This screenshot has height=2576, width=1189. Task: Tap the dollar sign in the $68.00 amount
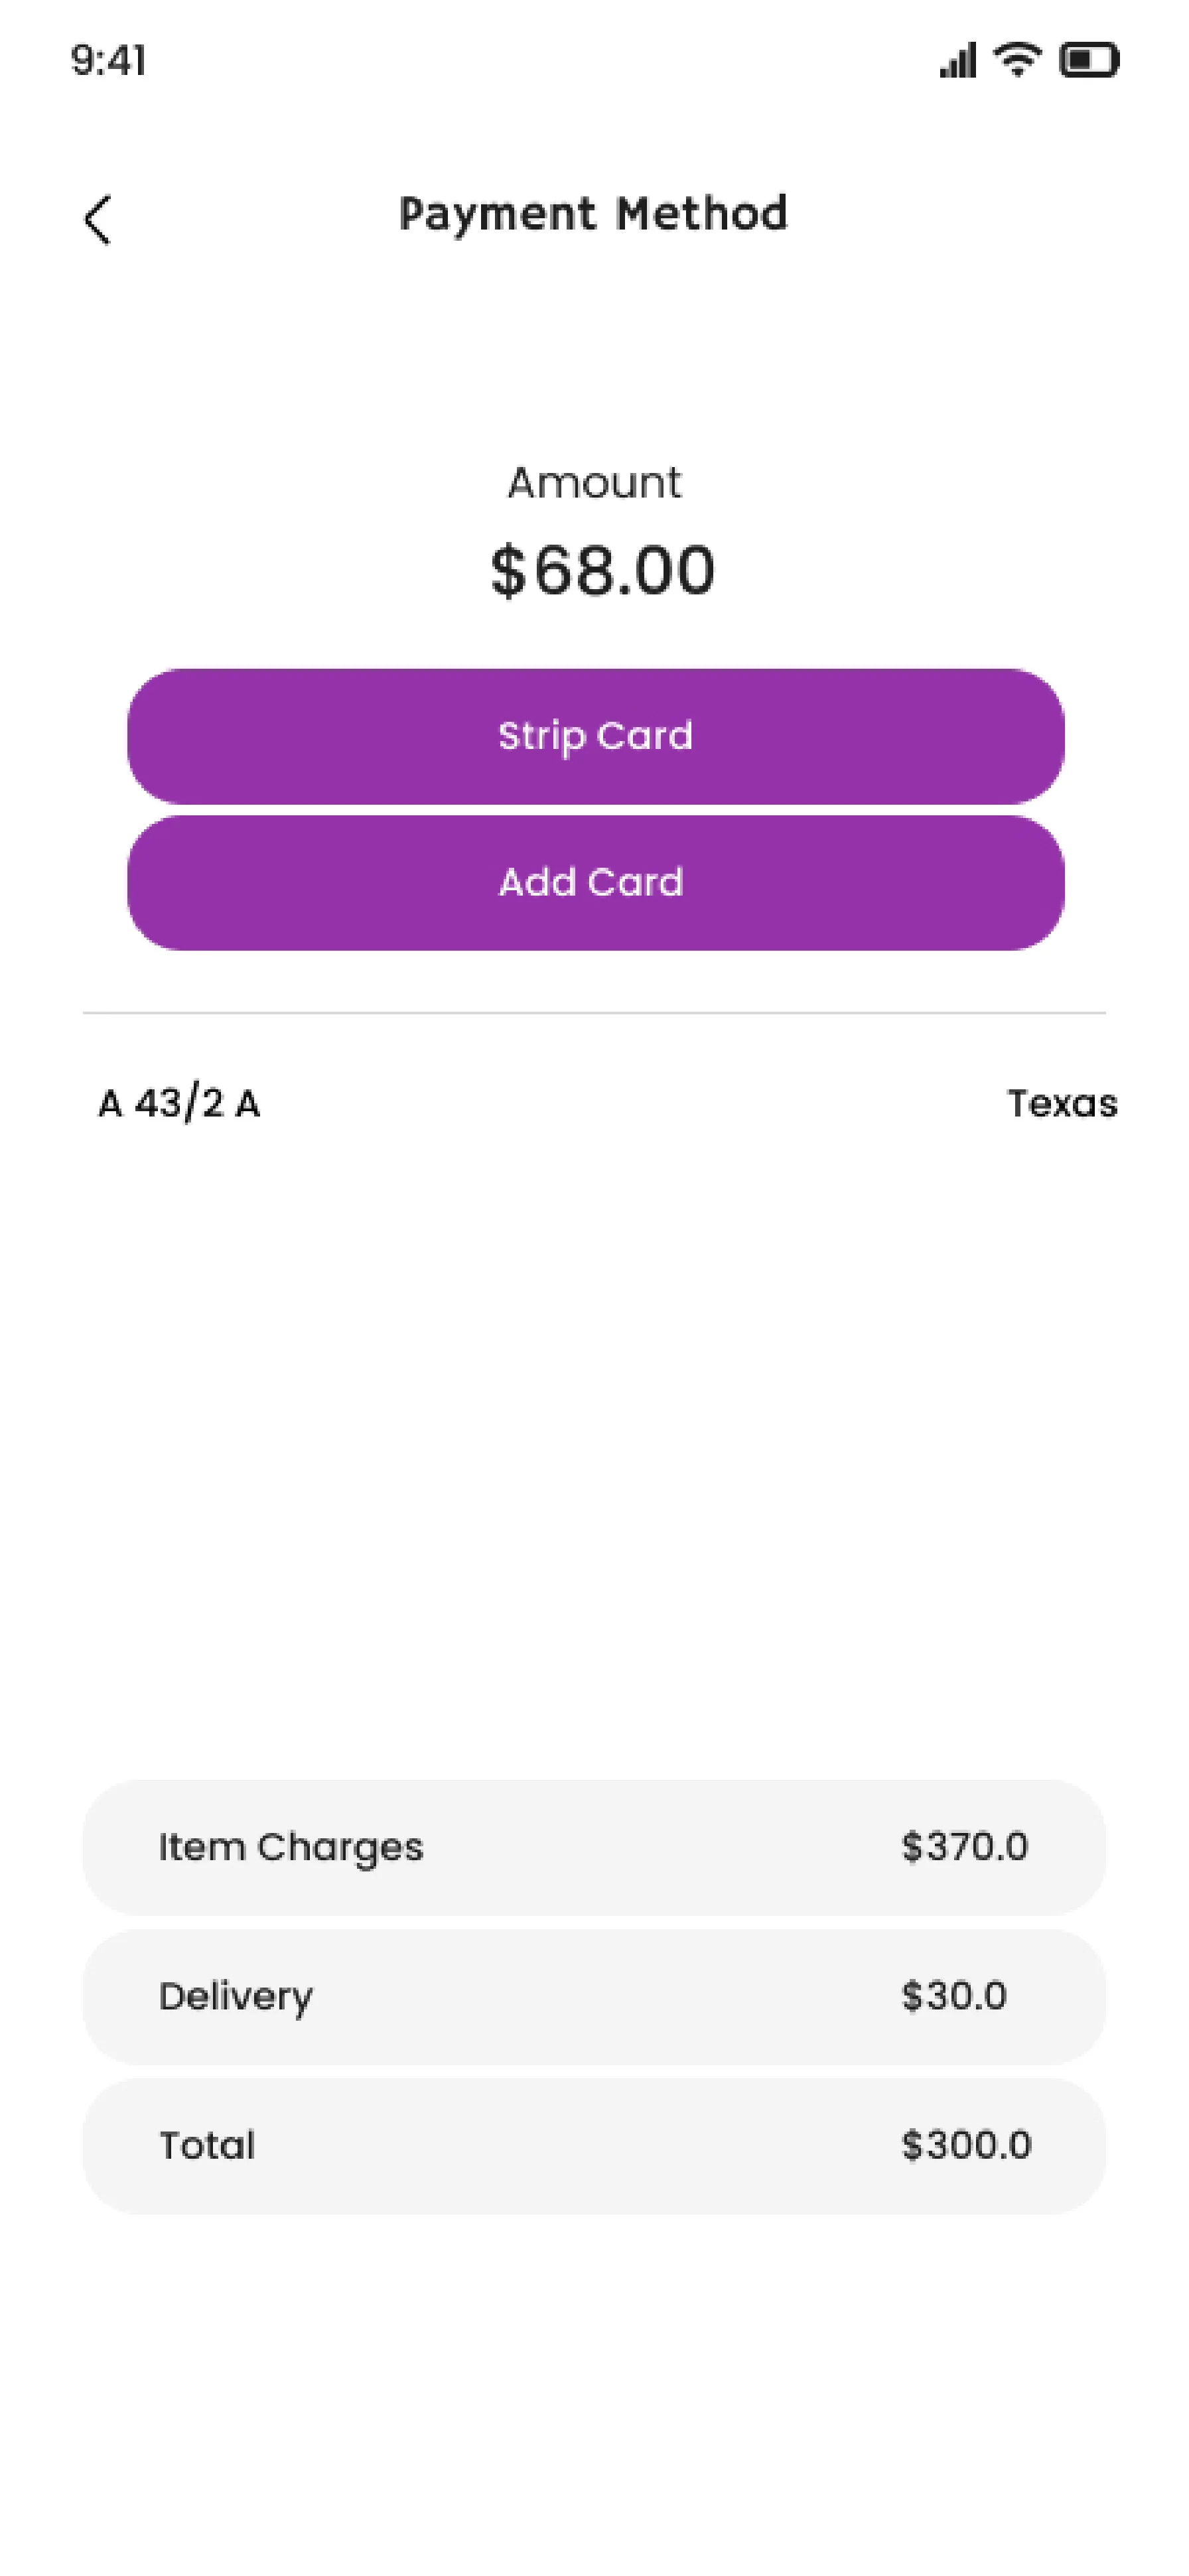pyautogui.click(x=508, y=571)
